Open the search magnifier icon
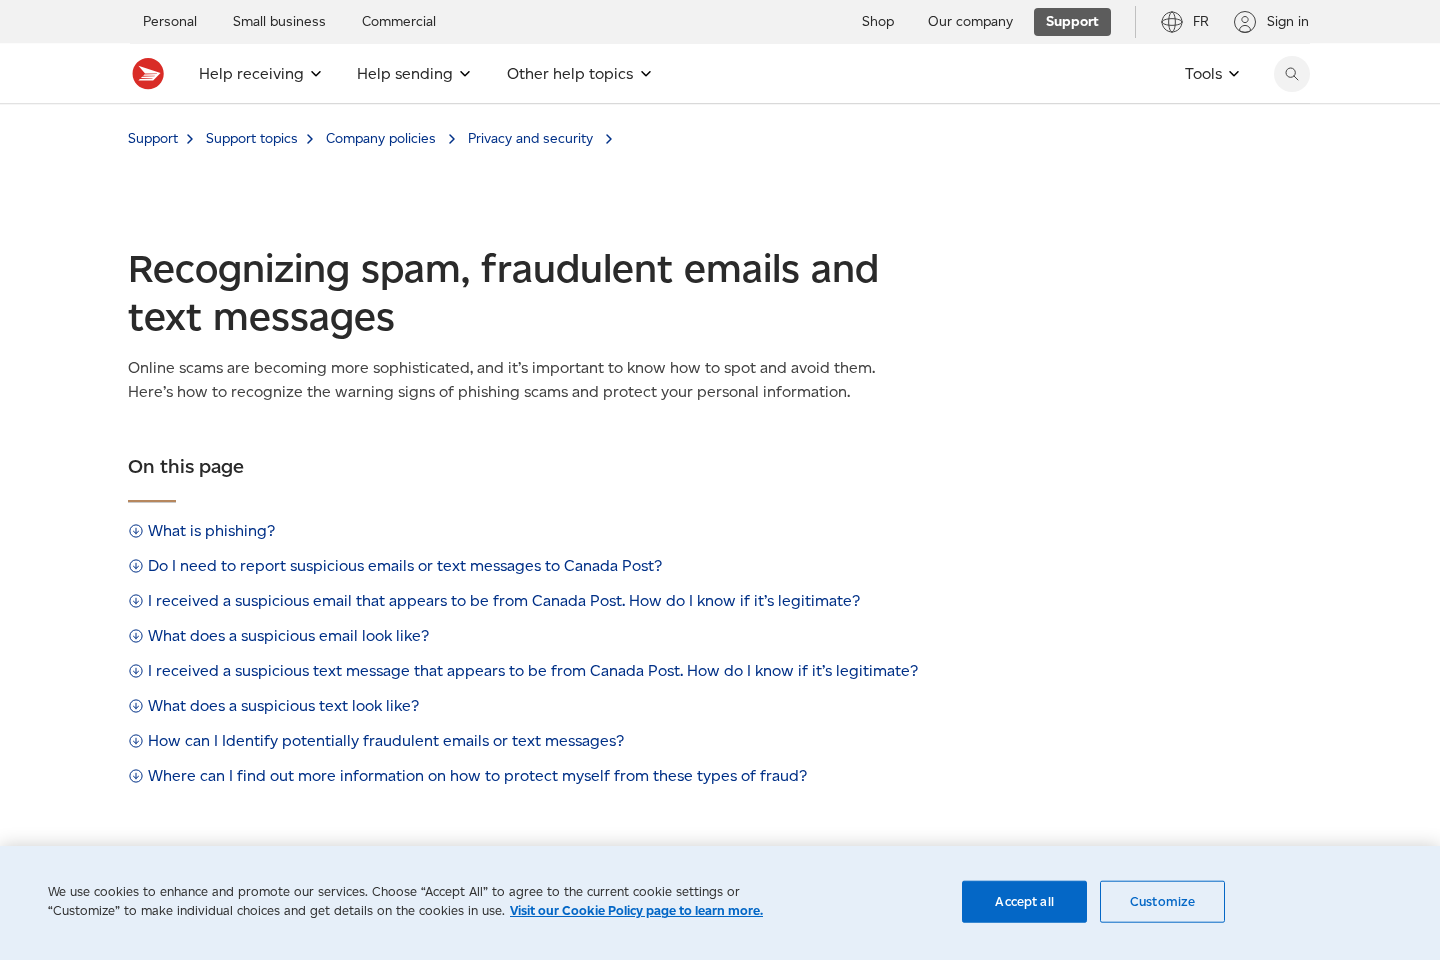The width and height of the screenshot is (1440, 960). 1292,74
